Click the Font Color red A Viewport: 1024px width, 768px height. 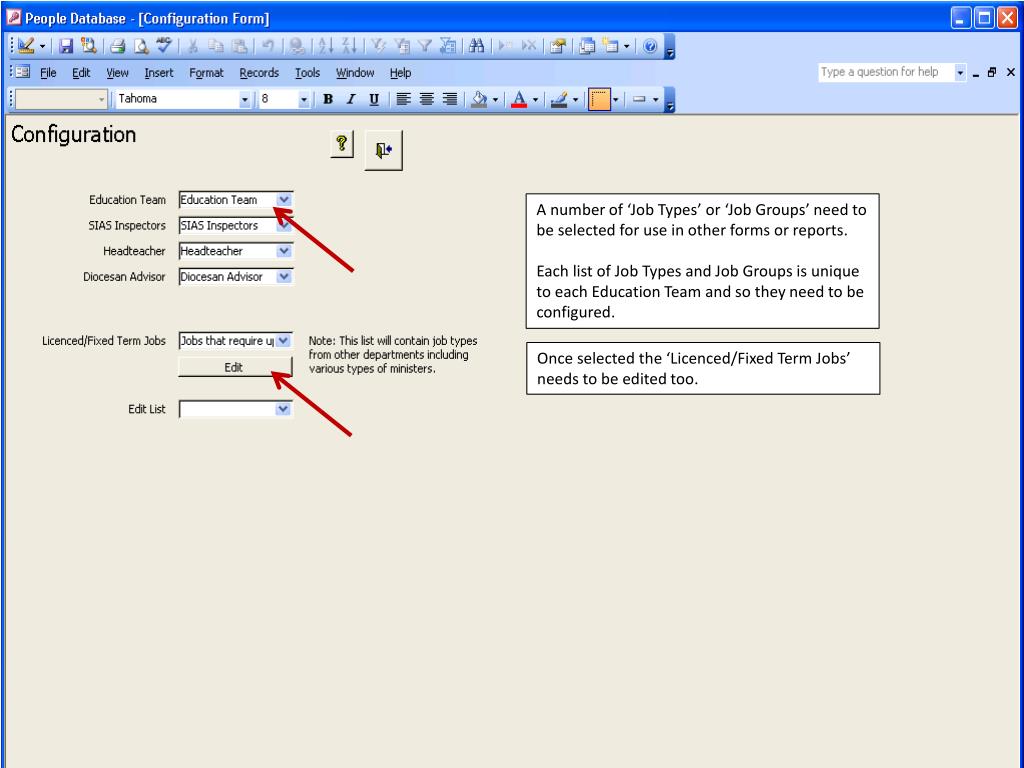(x=519, y=99)
